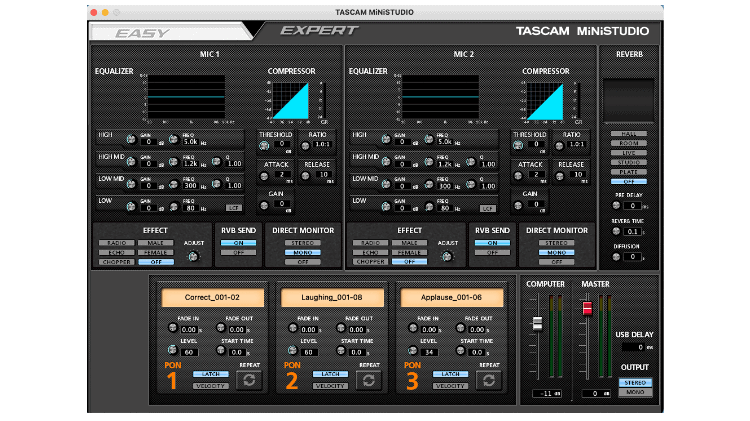Turn MIC 1 RVB SEND on
This screenshot has height=421, width=750.
(x=238, y=243)
